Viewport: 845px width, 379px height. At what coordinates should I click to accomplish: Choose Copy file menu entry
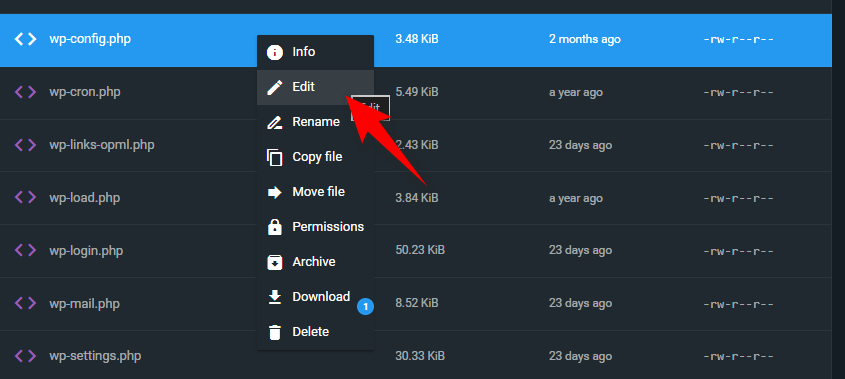[315, 157]
